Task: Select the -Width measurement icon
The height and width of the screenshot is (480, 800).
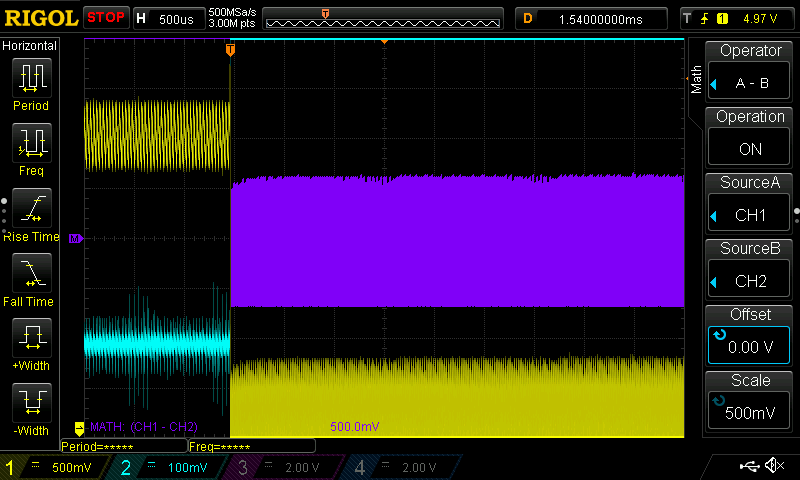Action: click(32, 403)
